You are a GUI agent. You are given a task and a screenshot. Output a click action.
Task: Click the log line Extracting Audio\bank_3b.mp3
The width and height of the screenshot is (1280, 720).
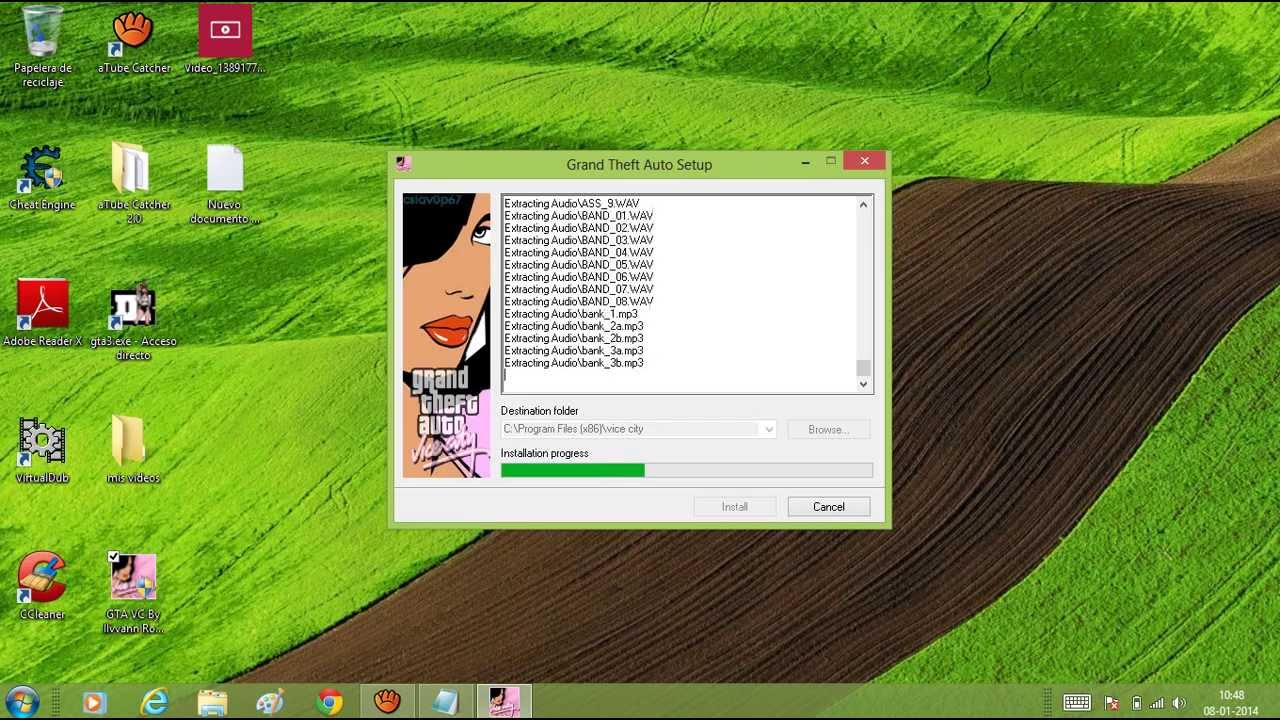point(574,363)
